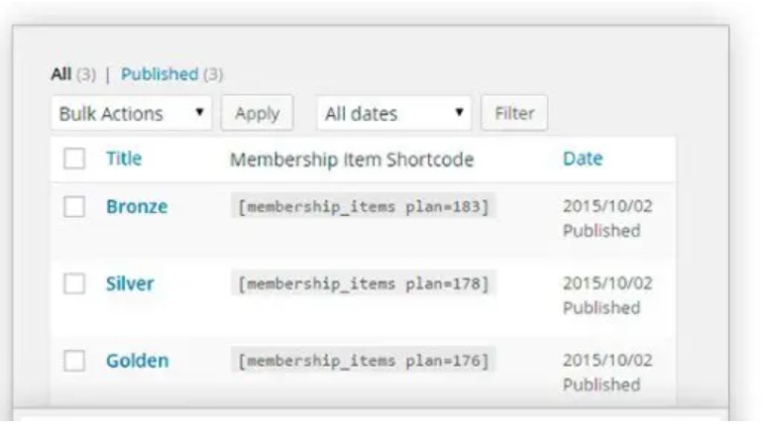This screenshot has width=768, height=435.
Task: Open the Golden membership plan
Action: click(x=138, y=361)
